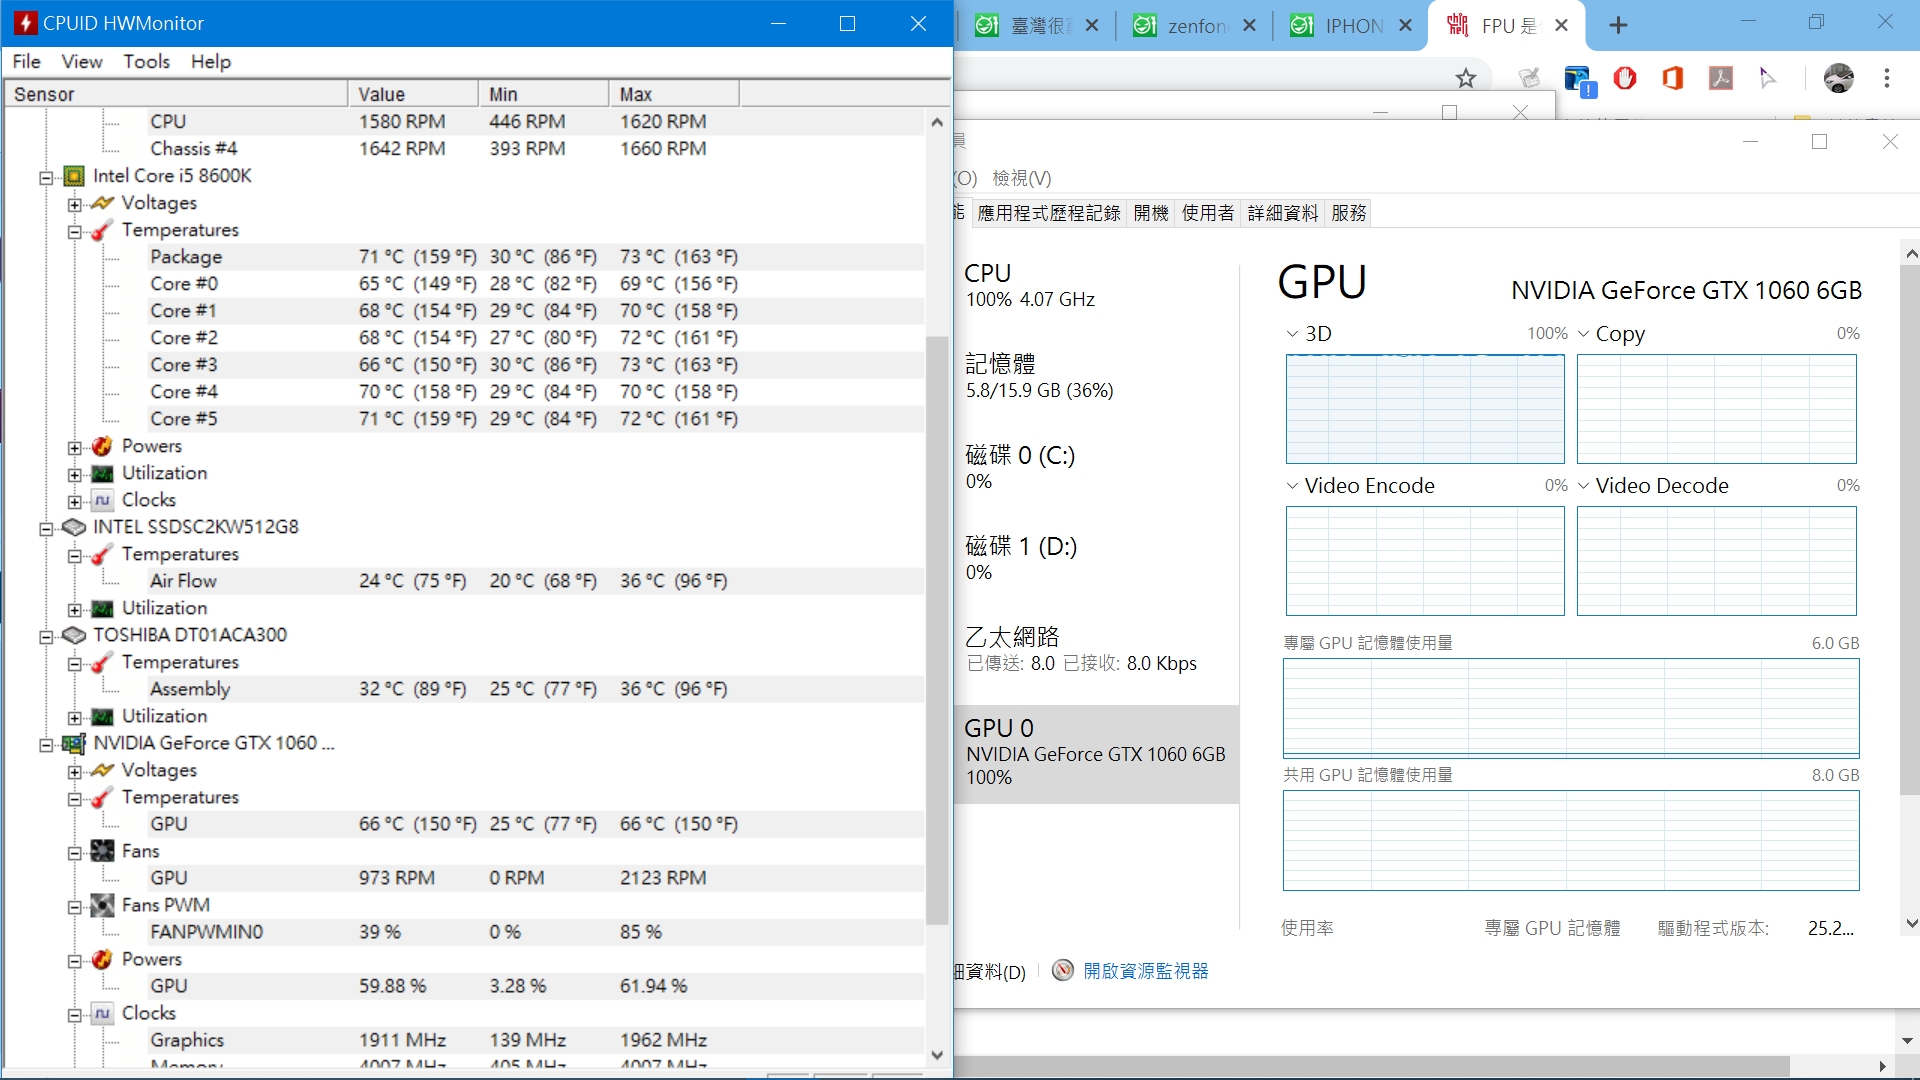The width and height of the screenshot is (1920, 1080).
Task: Open the 開啟資源監視器 link
Action: click(1146, 971)
